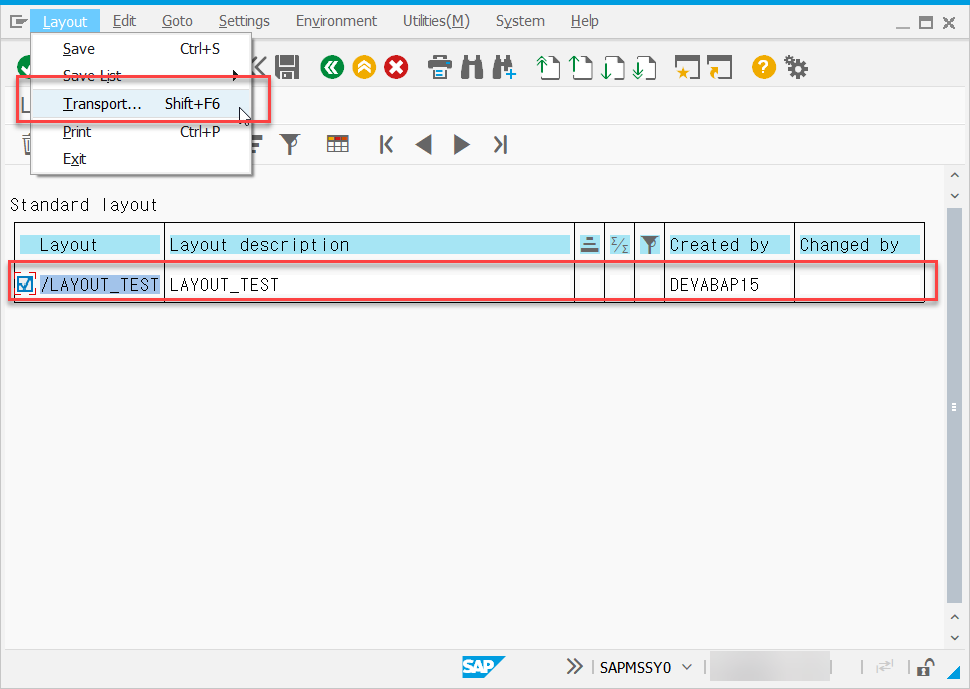Click the red Cancel X icon
The width and height of the screenshot is (970, 689).
[396, 67]
